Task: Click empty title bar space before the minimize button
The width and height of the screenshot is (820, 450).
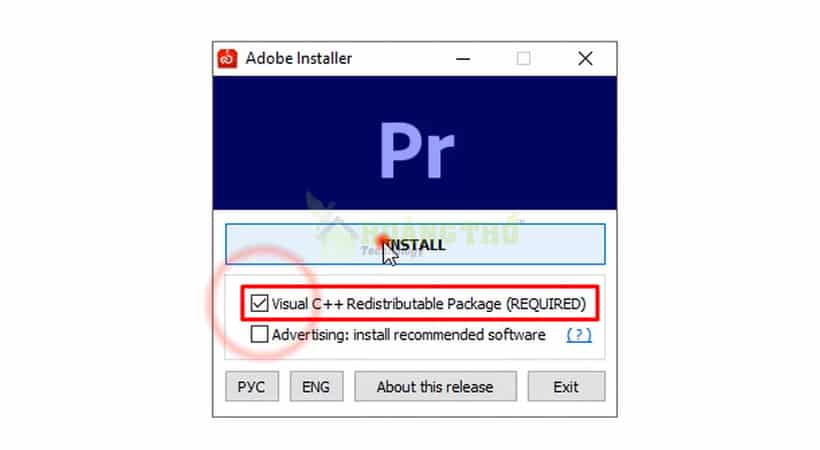Action: point(400,59)
